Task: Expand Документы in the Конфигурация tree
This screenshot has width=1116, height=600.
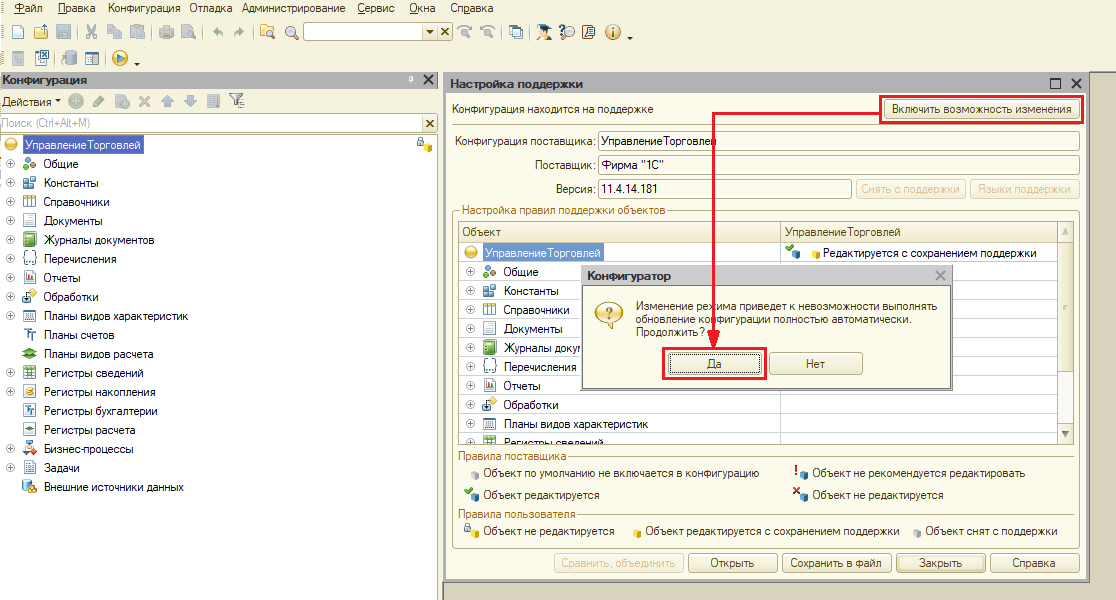Action: [x=11, y=221]
